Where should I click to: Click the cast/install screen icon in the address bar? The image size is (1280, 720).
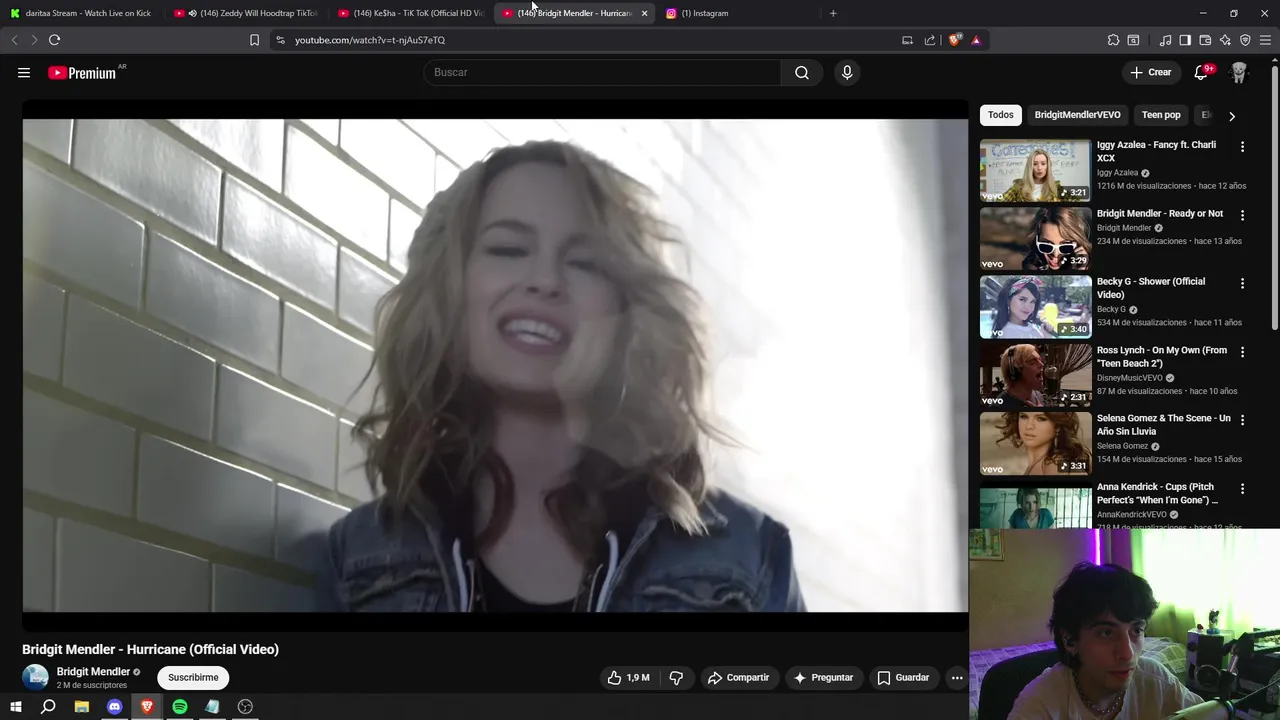click(x=907, y=40)
